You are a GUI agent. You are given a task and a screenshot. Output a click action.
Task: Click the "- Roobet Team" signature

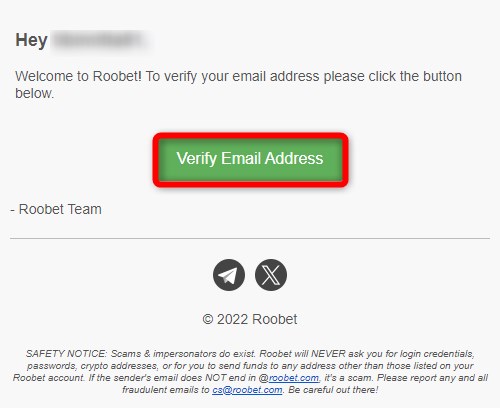[x=56, y=209]
